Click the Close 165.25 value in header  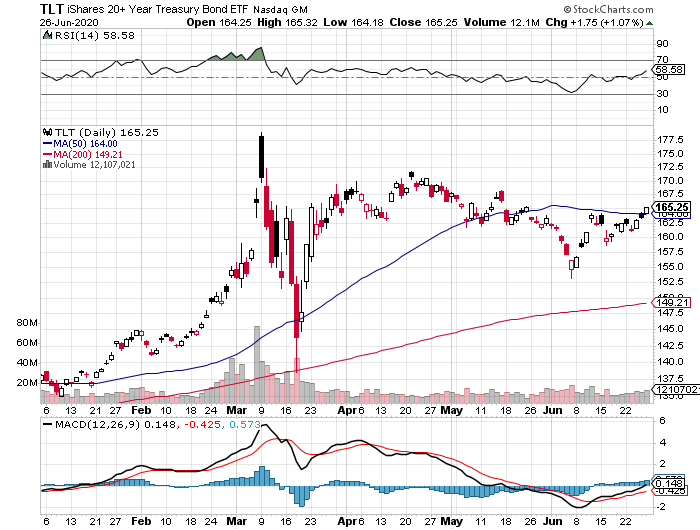(x=423, y=22)
